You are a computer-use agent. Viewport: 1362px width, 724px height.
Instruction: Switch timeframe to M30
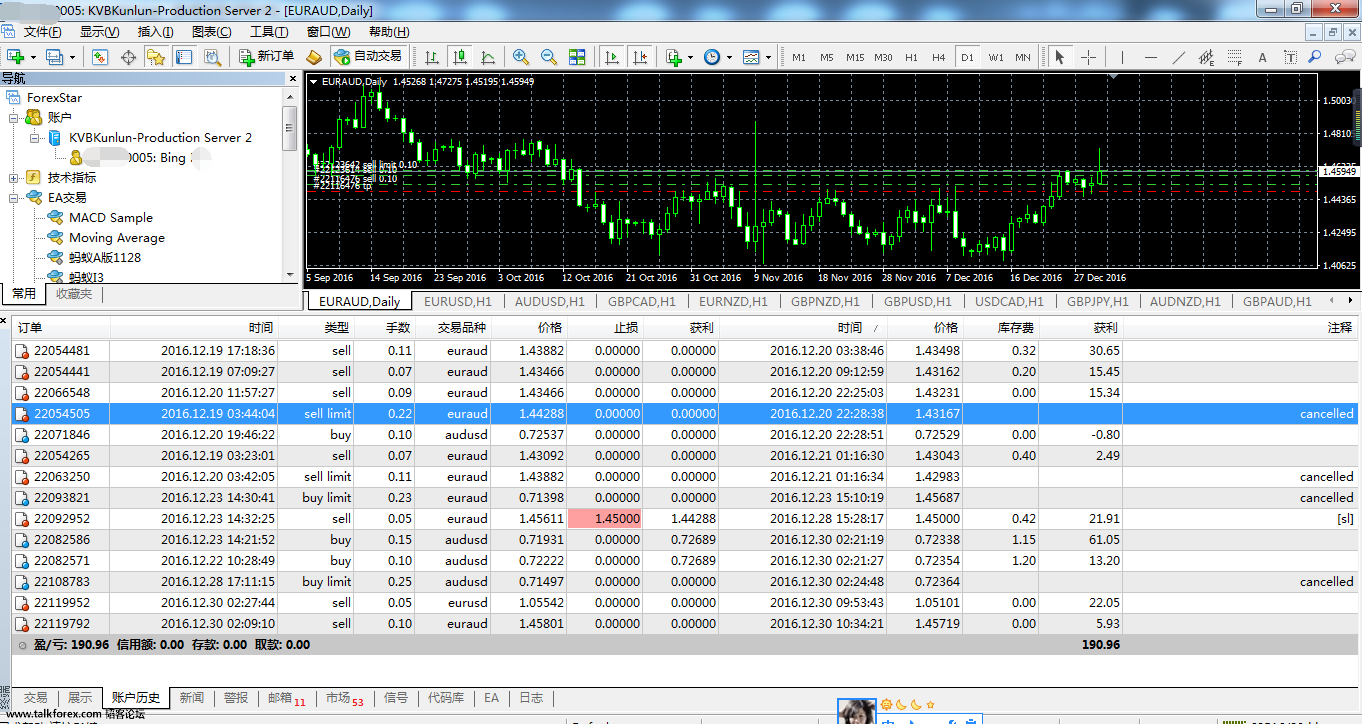pyautogui.click(x=883, y=57)
